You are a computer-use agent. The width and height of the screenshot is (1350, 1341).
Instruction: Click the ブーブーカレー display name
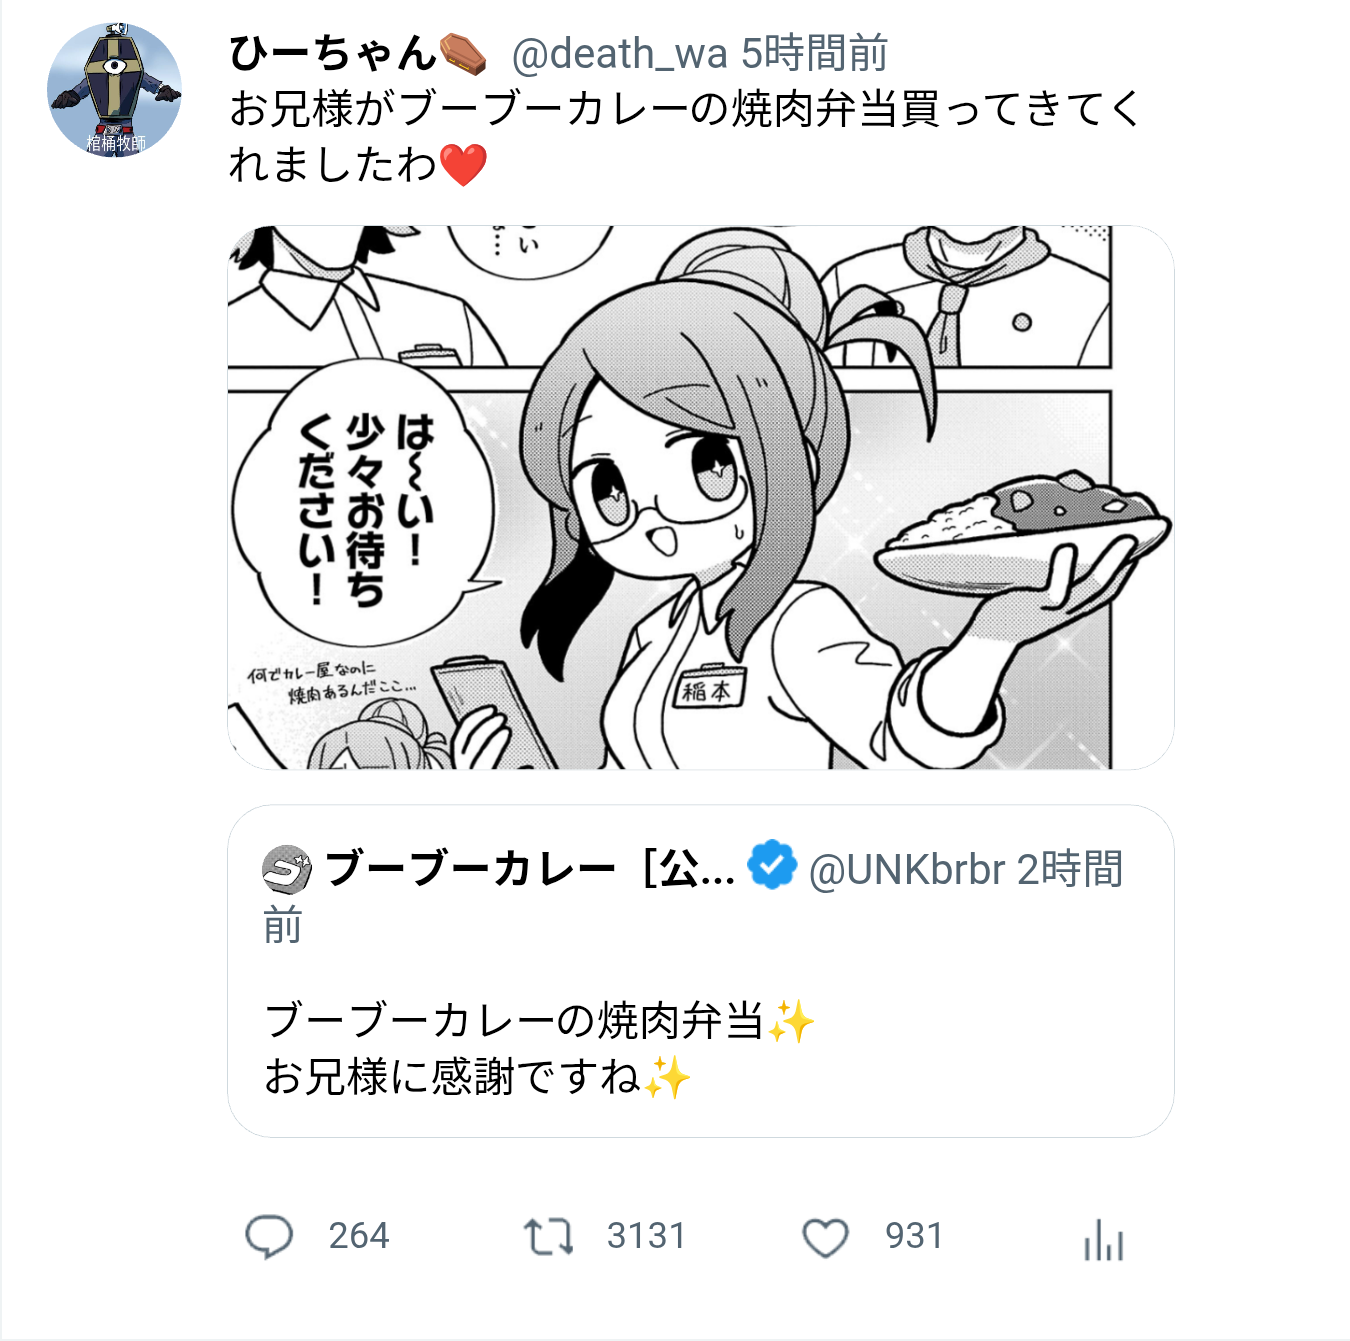(530, 868)
